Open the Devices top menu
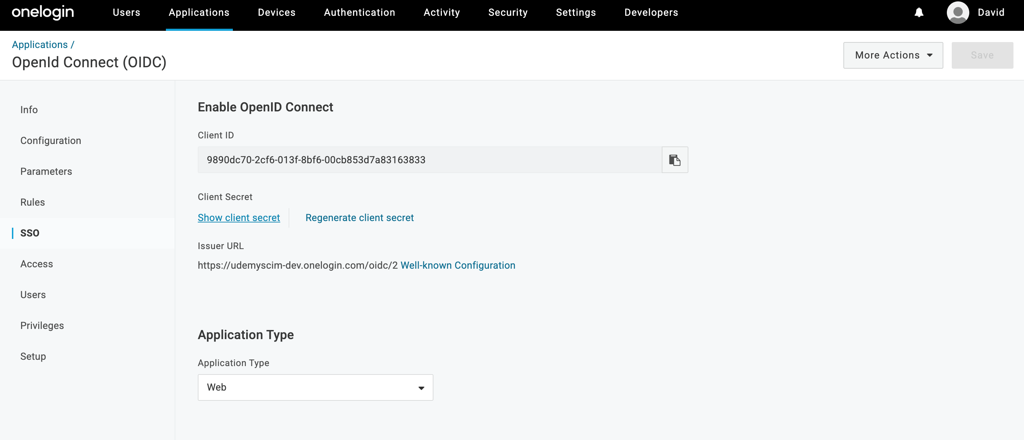 click(x=276, y=12)
